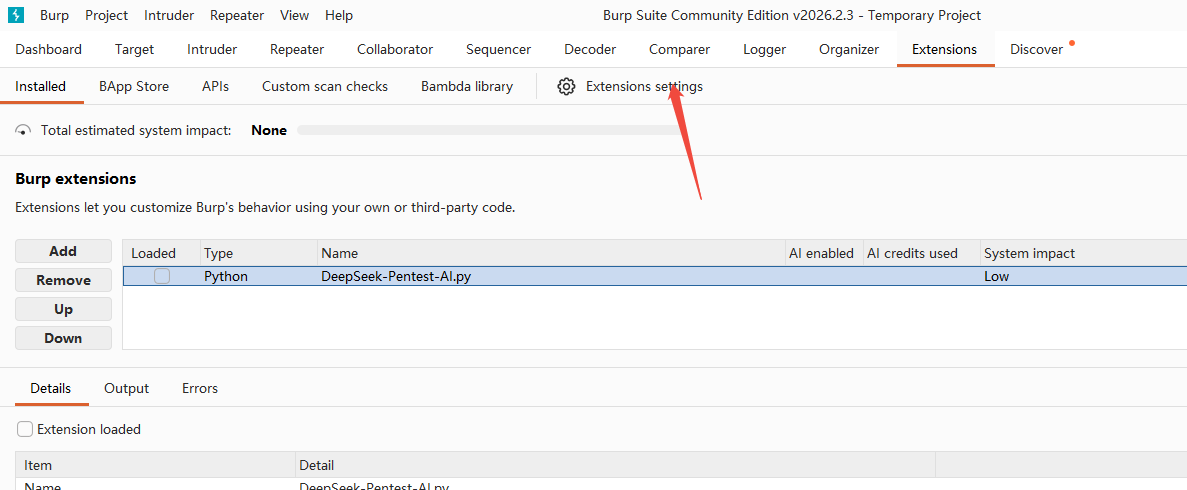Click the system impact progress bar
Viewport: 1187px width, 490px height.
(490, 130)
